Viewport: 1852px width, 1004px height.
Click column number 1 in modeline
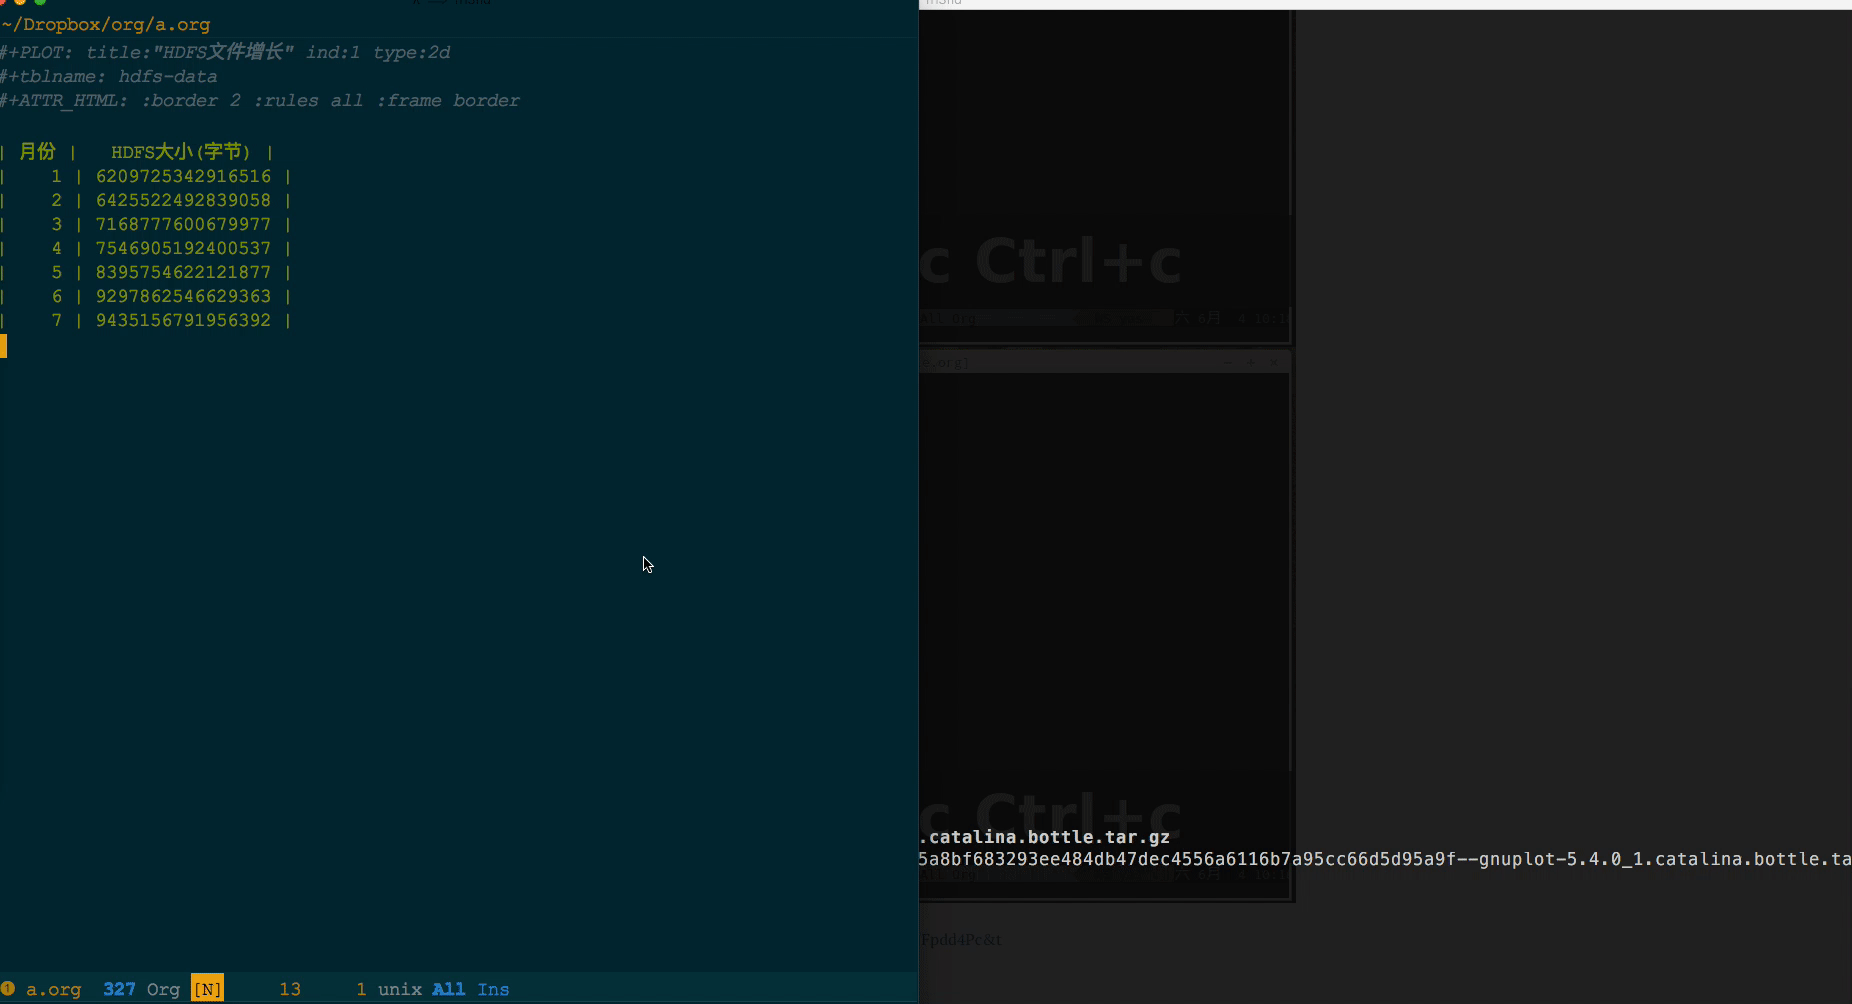coord(361,989)
